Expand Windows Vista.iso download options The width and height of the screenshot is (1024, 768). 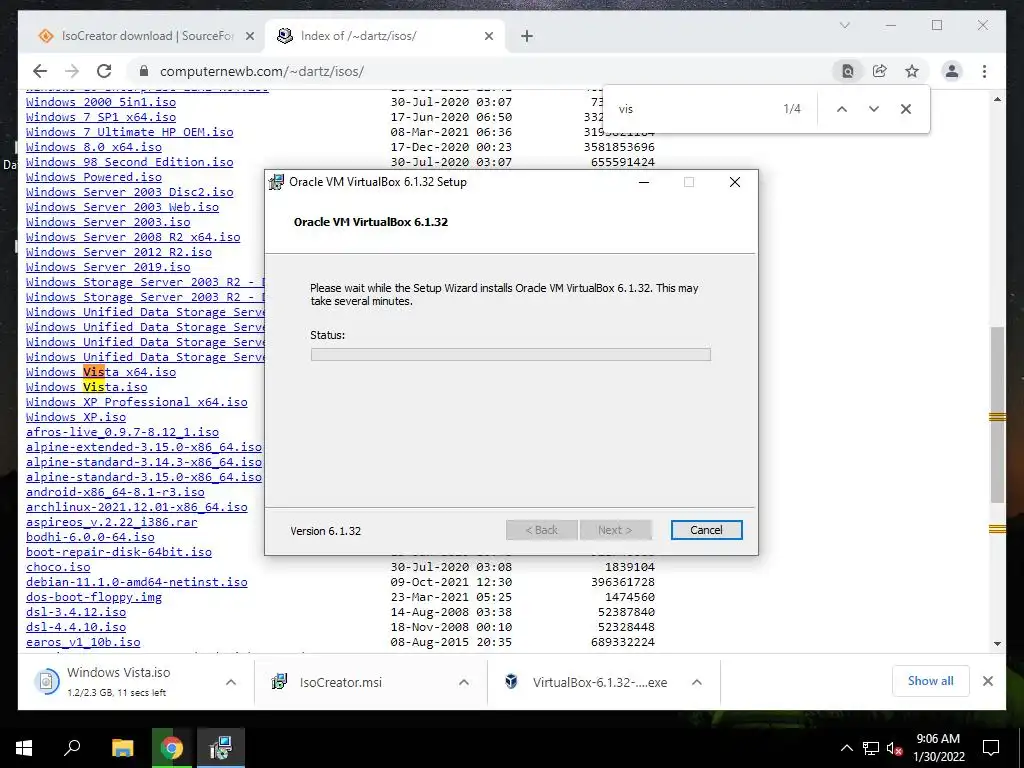pyautogui.click(x=231, y=682)
